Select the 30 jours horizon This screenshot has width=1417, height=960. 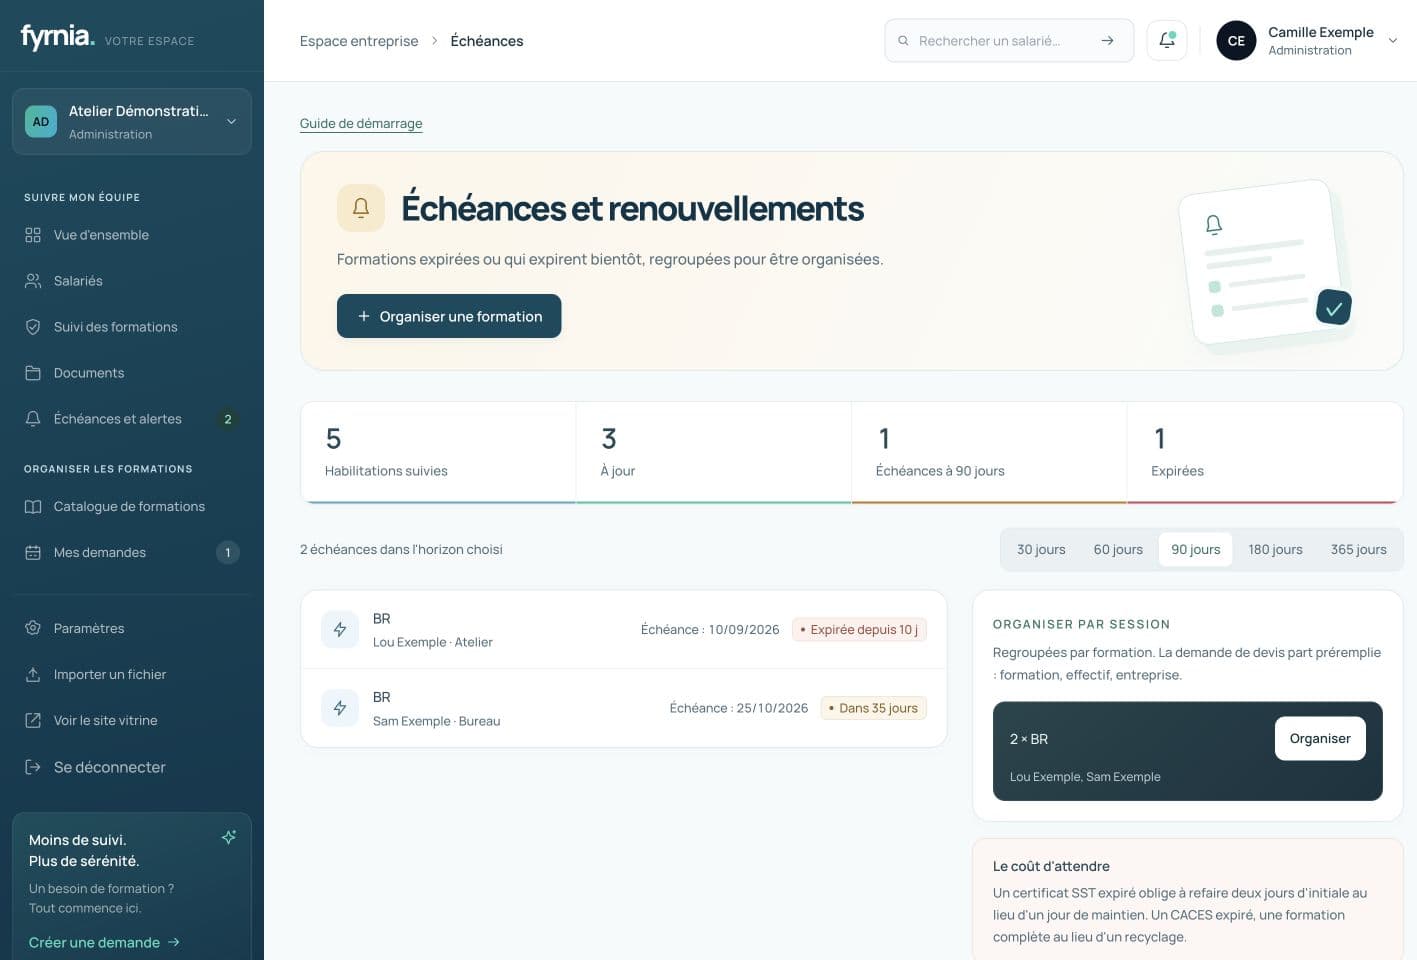(x=1041, y=550)
